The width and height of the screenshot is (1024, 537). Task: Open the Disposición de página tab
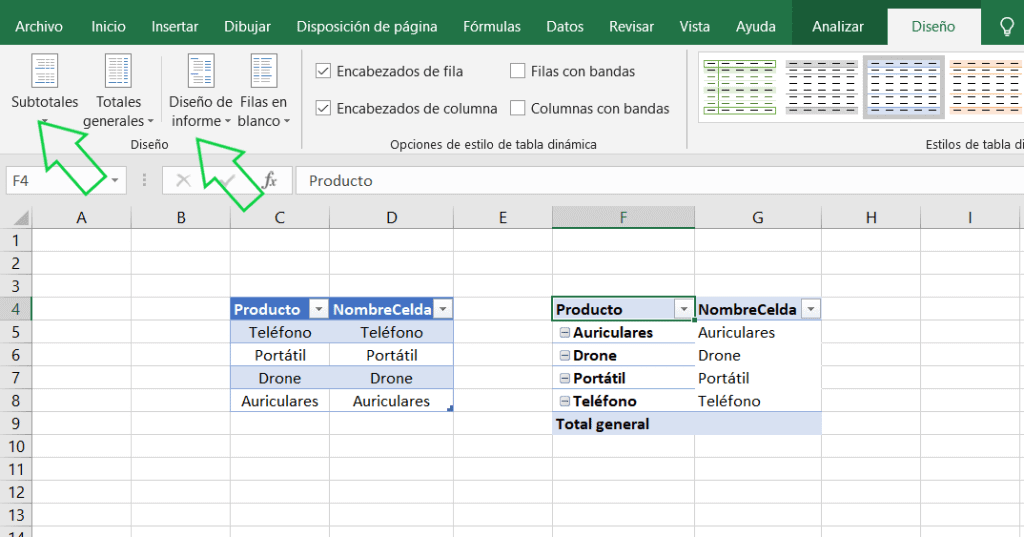tap(367, 27)
